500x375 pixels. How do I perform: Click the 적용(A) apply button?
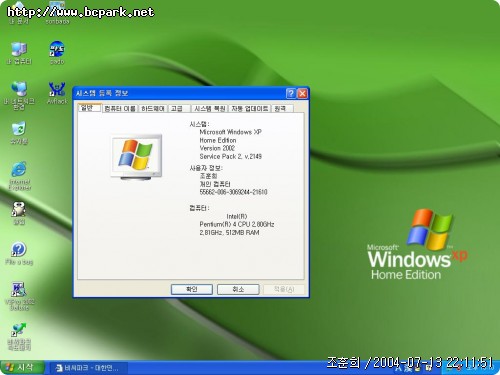click(284, 289)
